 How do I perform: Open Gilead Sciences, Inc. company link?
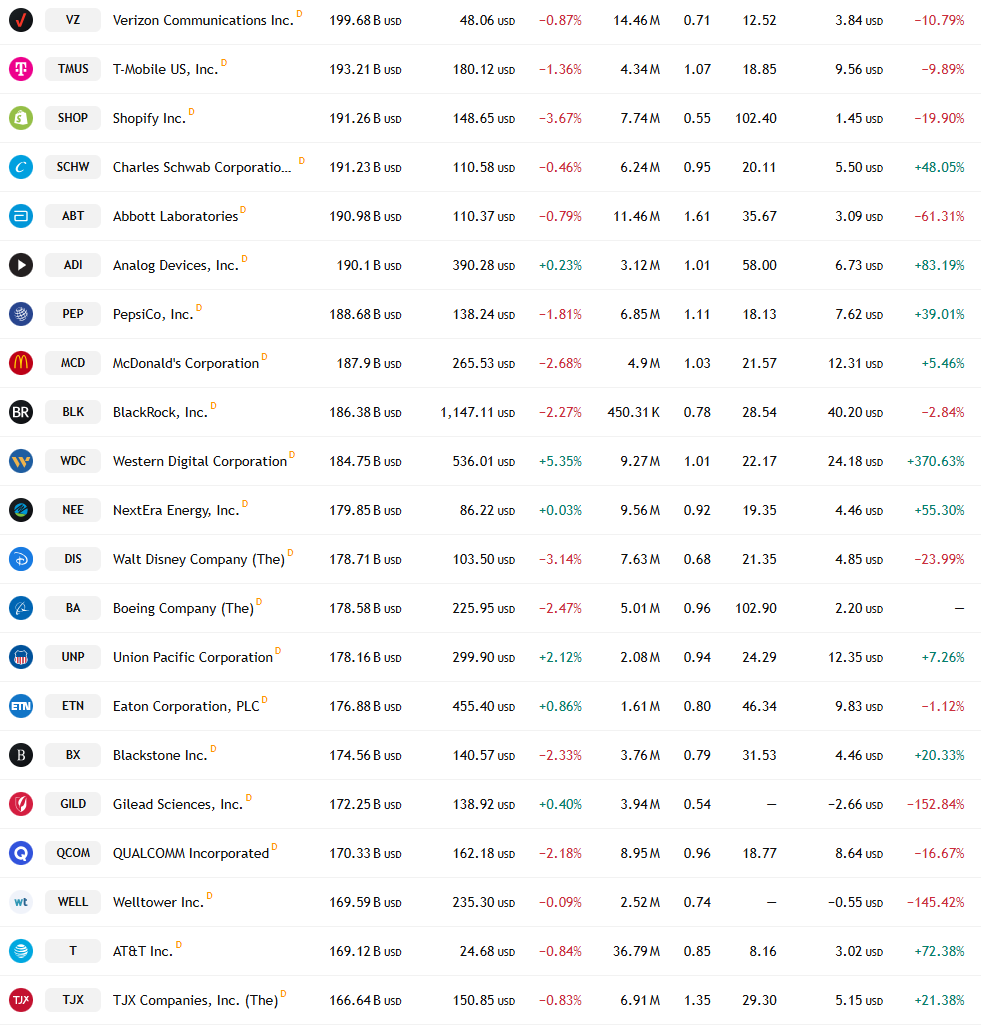178,804
